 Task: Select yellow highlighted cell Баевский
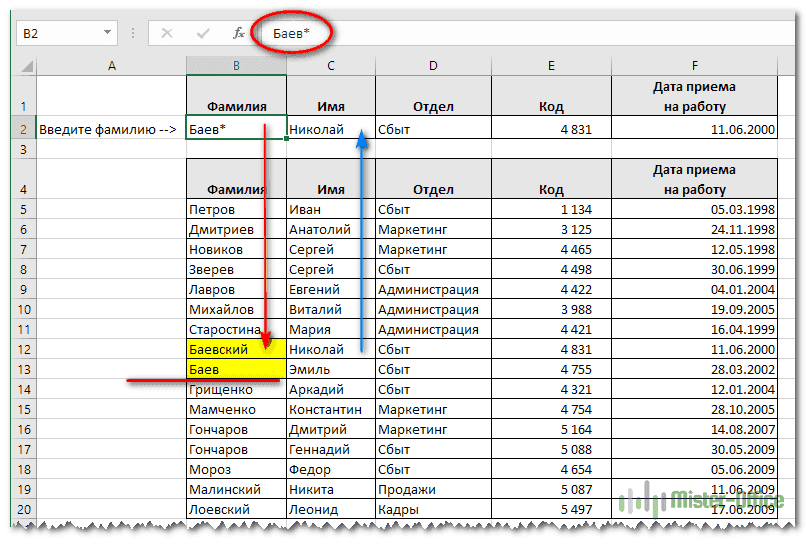tap(236, 349)
